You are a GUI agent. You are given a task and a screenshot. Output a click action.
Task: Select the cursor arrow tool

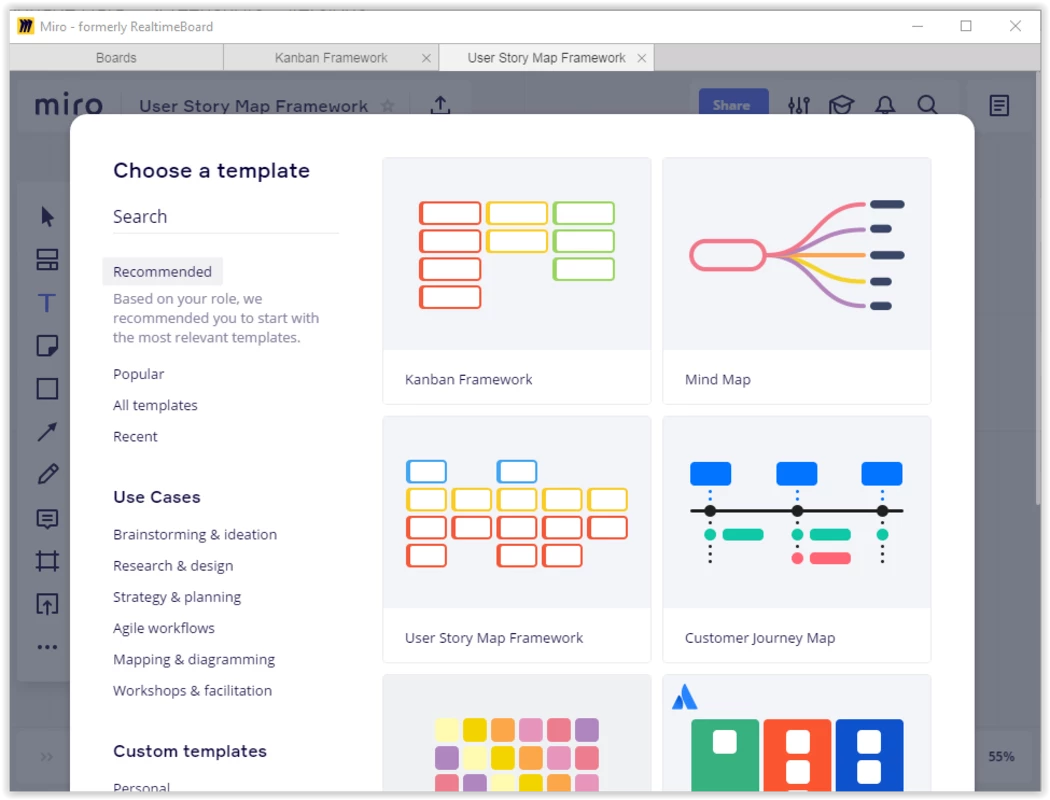click(x=47, y=217)
